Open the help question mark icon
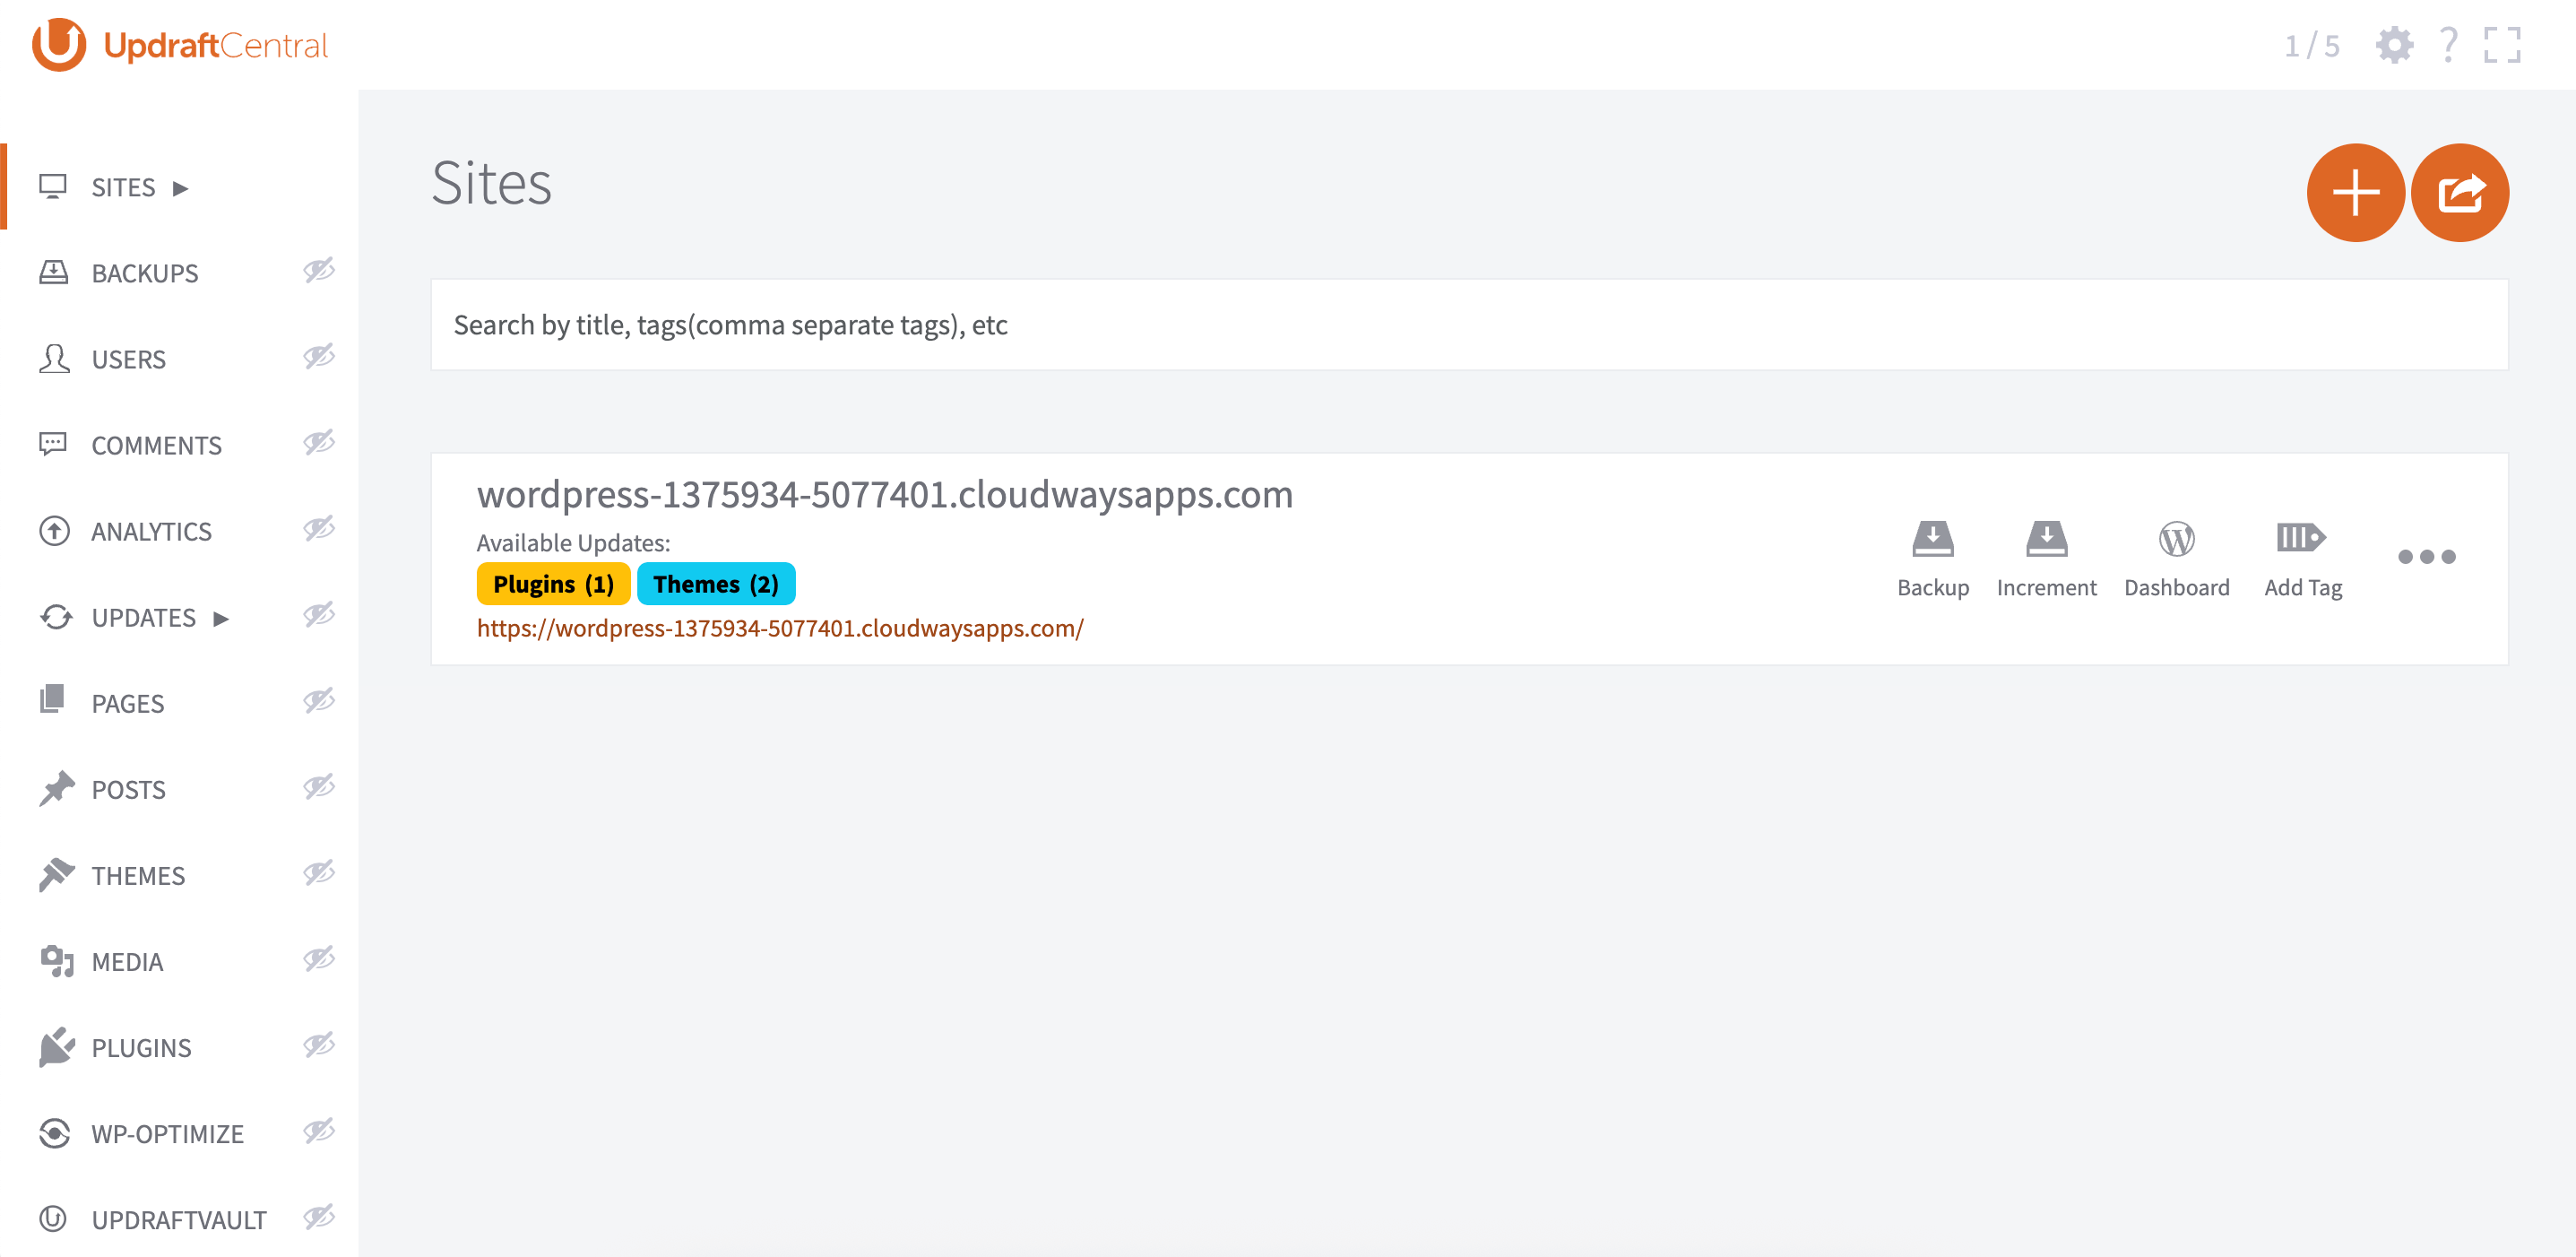Viewport: 2576px width, 1257px height. coord(2448,45)
